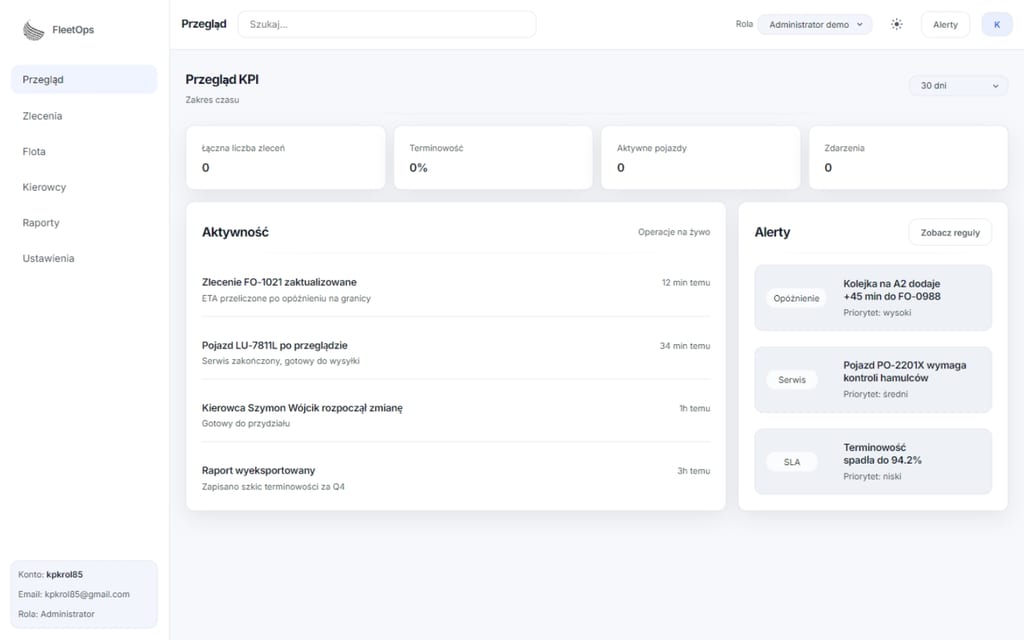Go to Przegląd in sidebar
The height and width of the screenshot is (640, 1024).
tap(84, 80)
